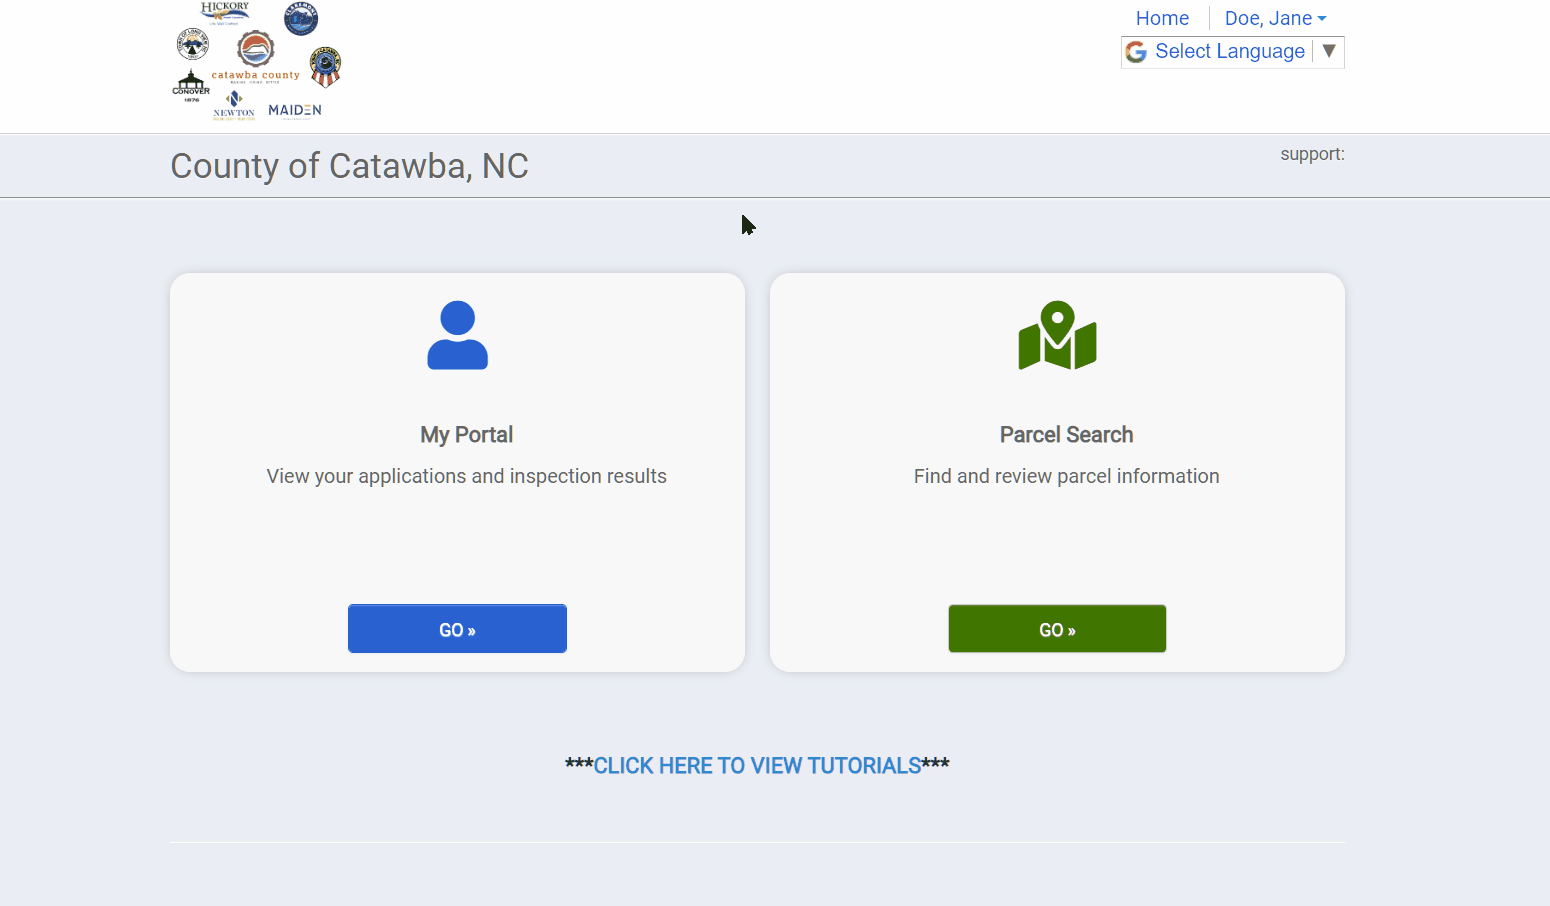The height and width of the screenshot is (906, 1550).
Task: Expand the Select Language dropdown
Action: click(1230, 51)
